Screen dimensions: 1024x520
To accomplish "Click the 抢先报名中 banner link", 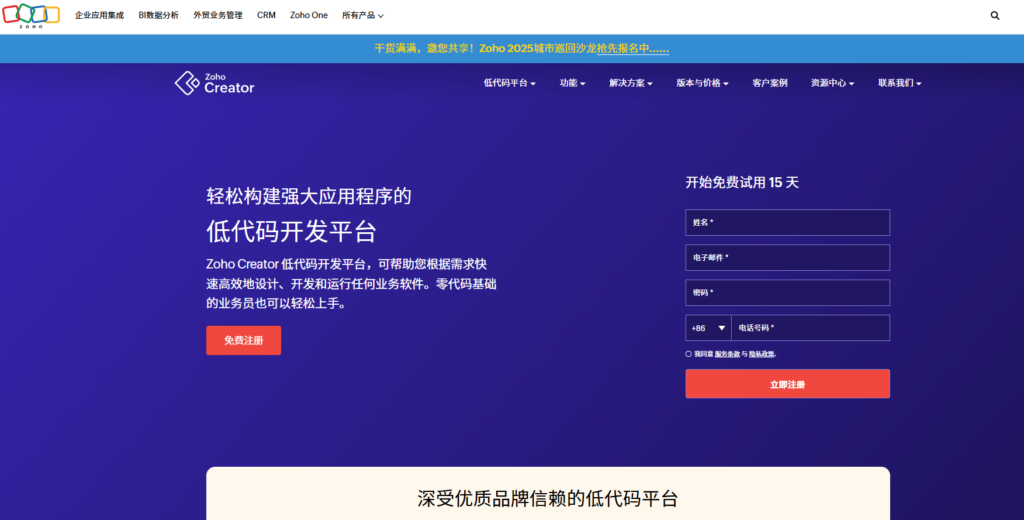I will 633,48.
